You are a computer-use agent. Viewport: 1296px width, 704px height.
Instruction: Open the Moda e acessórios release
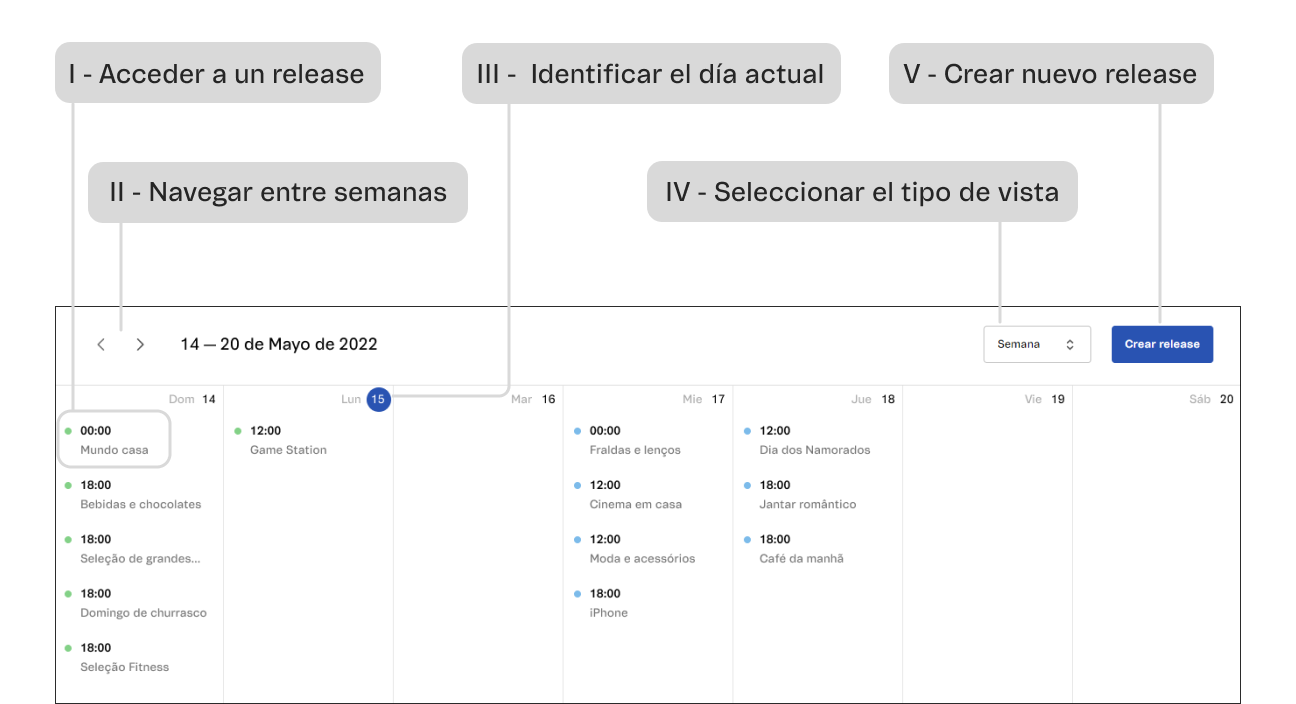point(642,549)
